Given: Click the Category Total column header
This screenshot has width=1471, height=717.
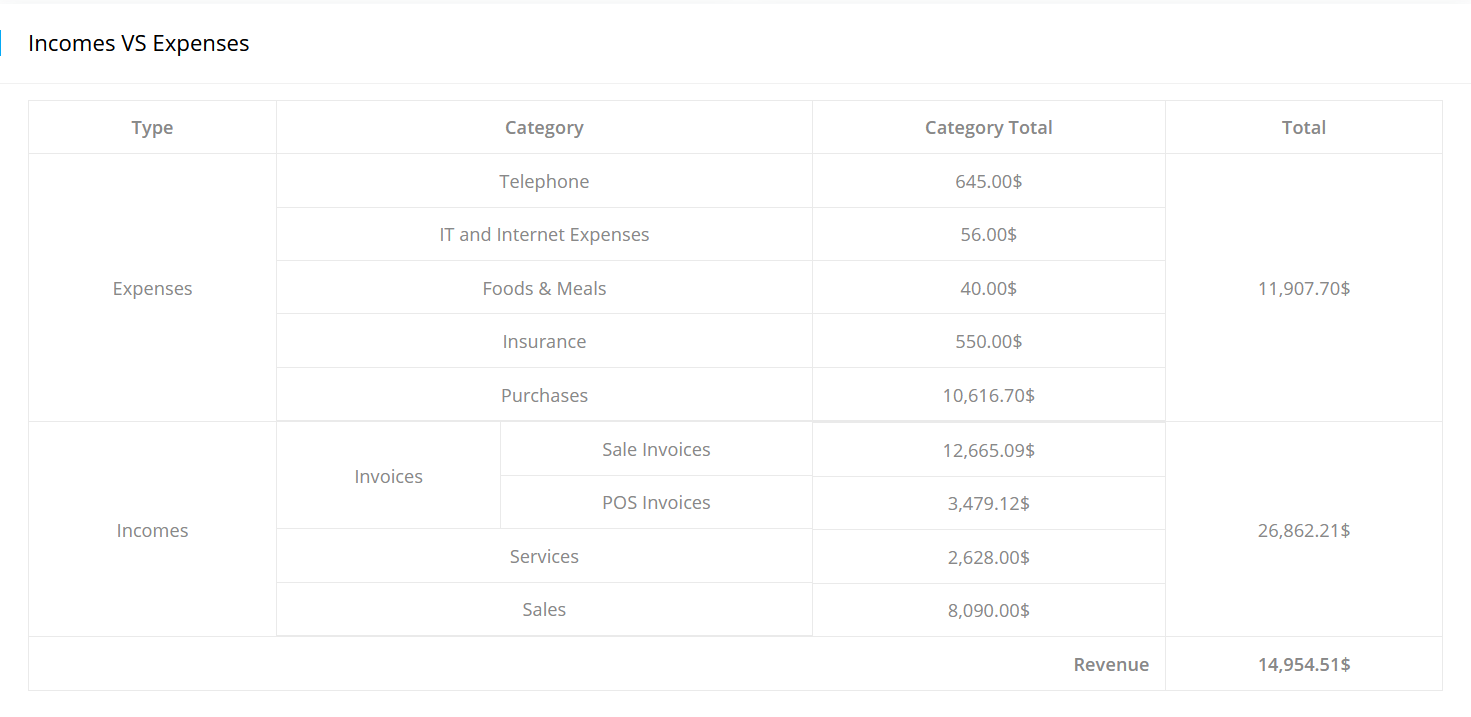Looking at the screenshot, I should [x=988, y=128].
